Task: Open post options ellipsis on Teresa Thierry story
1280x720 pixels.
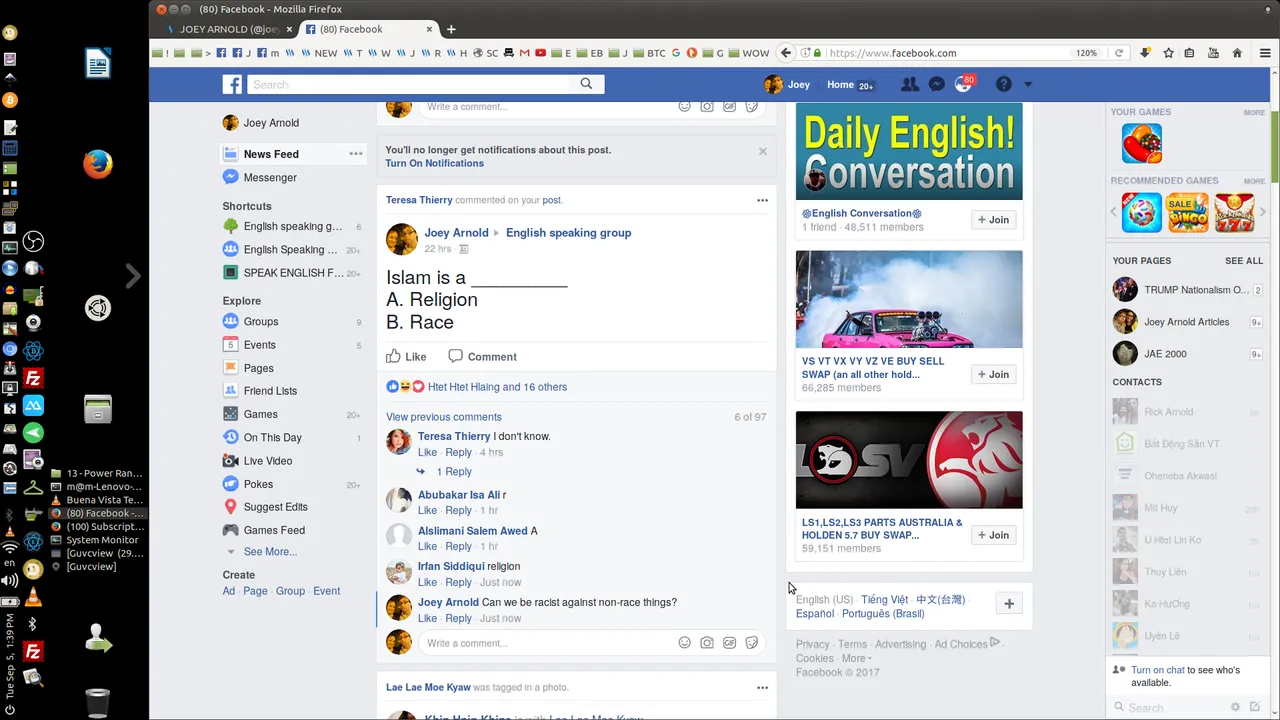Action: point(762,200)
